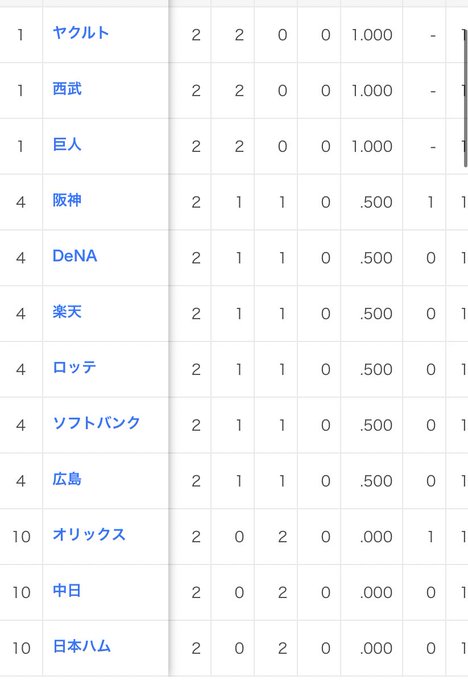The width and height of the screenshot is (468, 680).
Task: Select the rank 4 cell for DeNA
Action: 21,258
